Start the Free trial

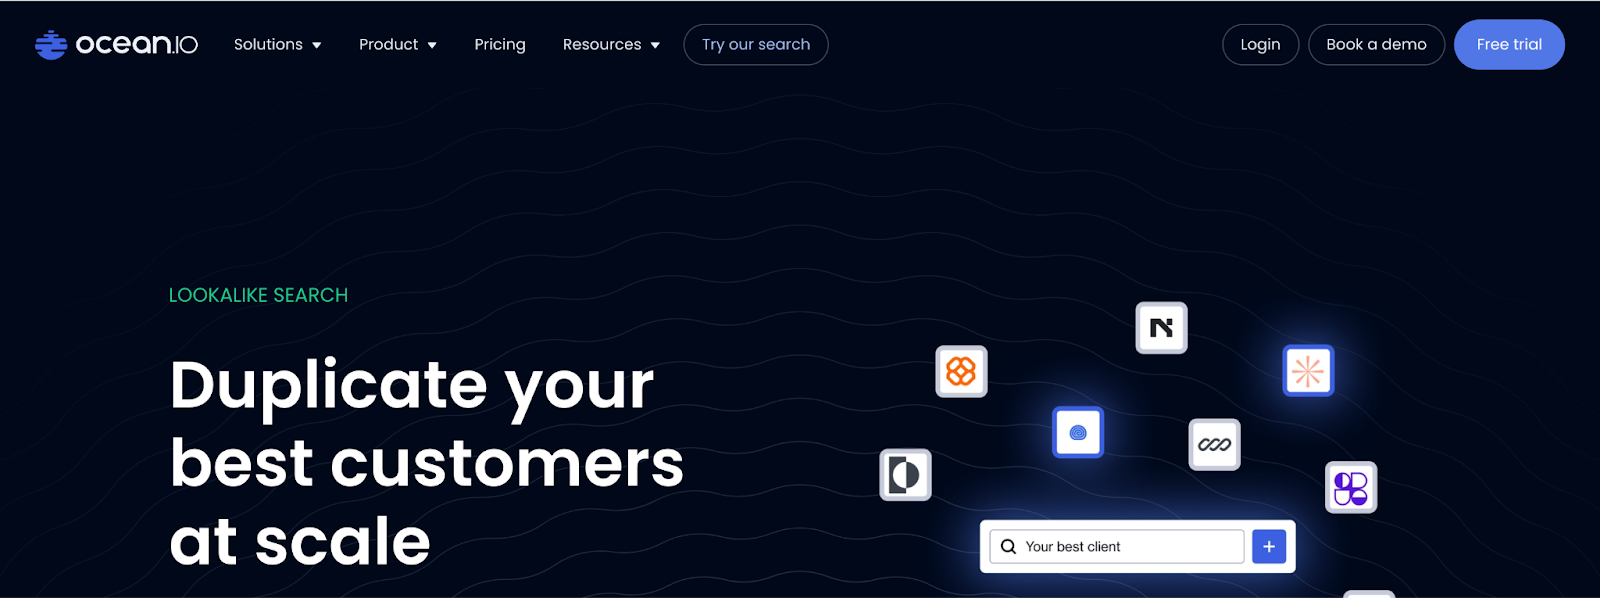1509,45
